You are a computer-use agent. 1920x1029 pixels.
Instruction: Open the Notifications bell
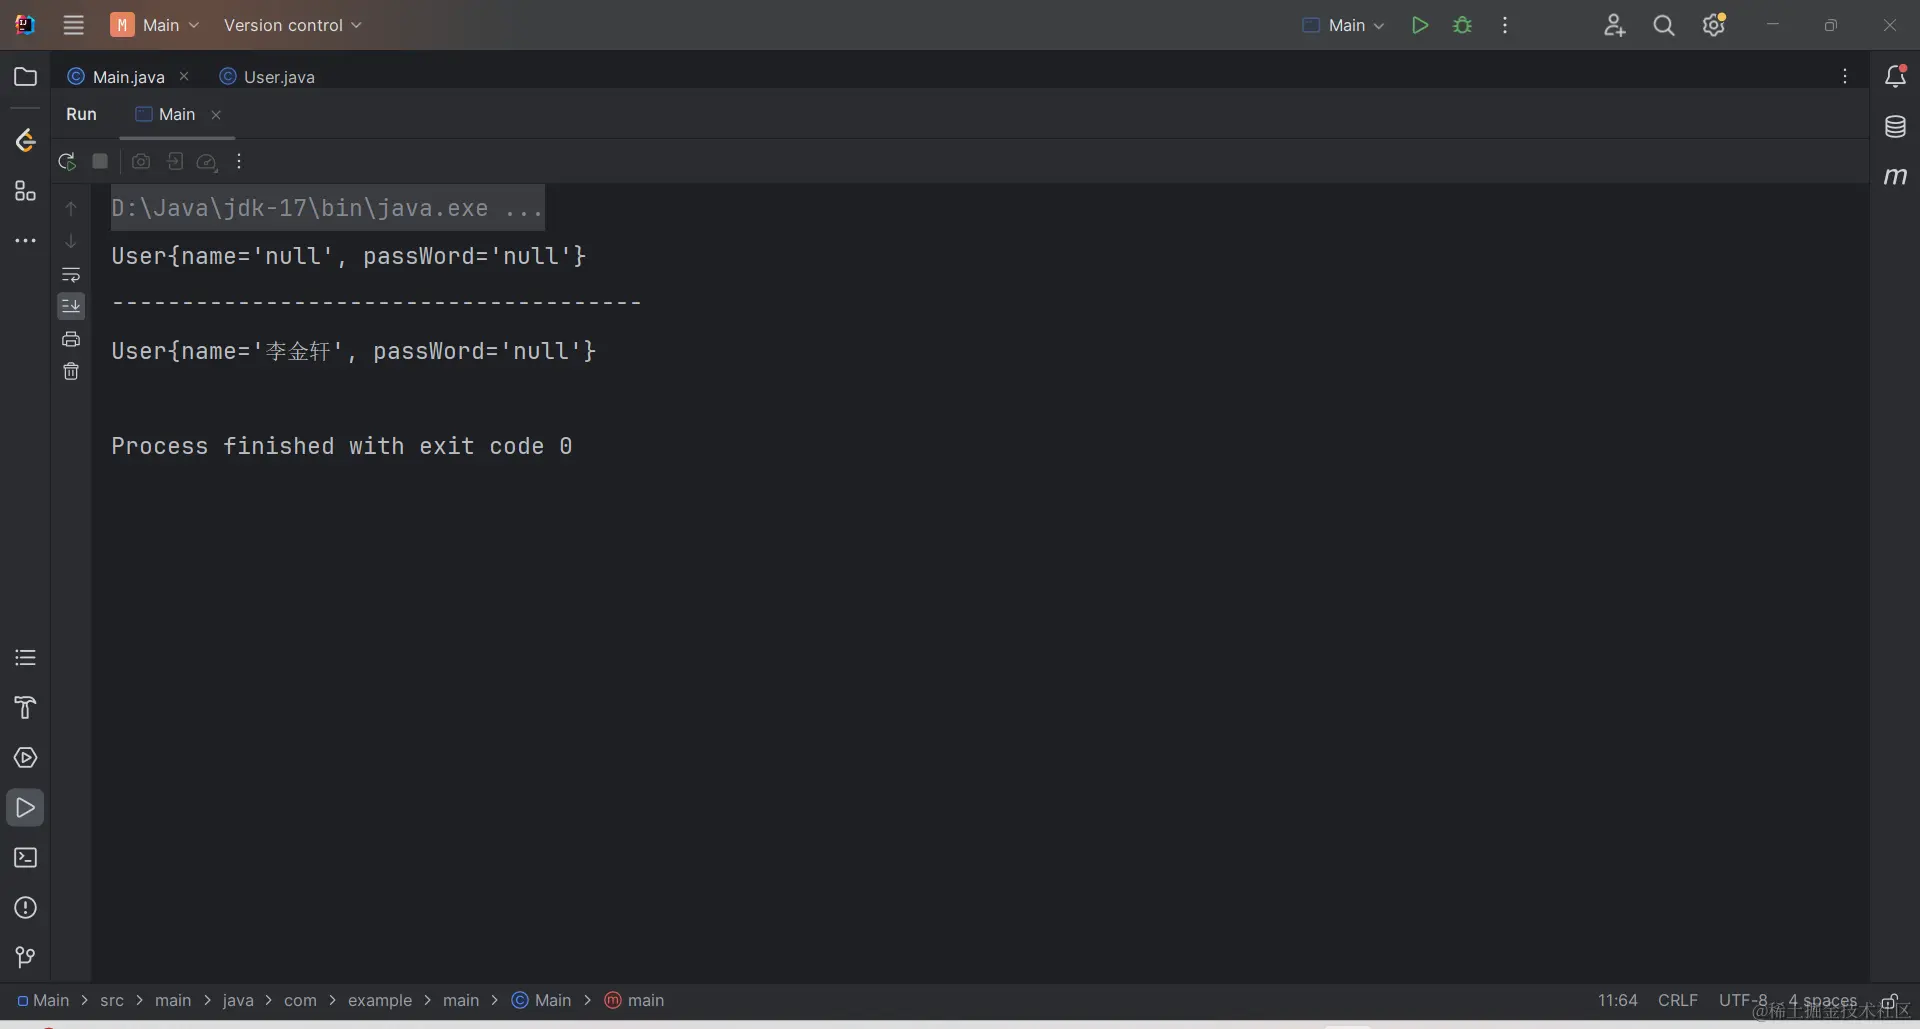tap(1895, 76)
